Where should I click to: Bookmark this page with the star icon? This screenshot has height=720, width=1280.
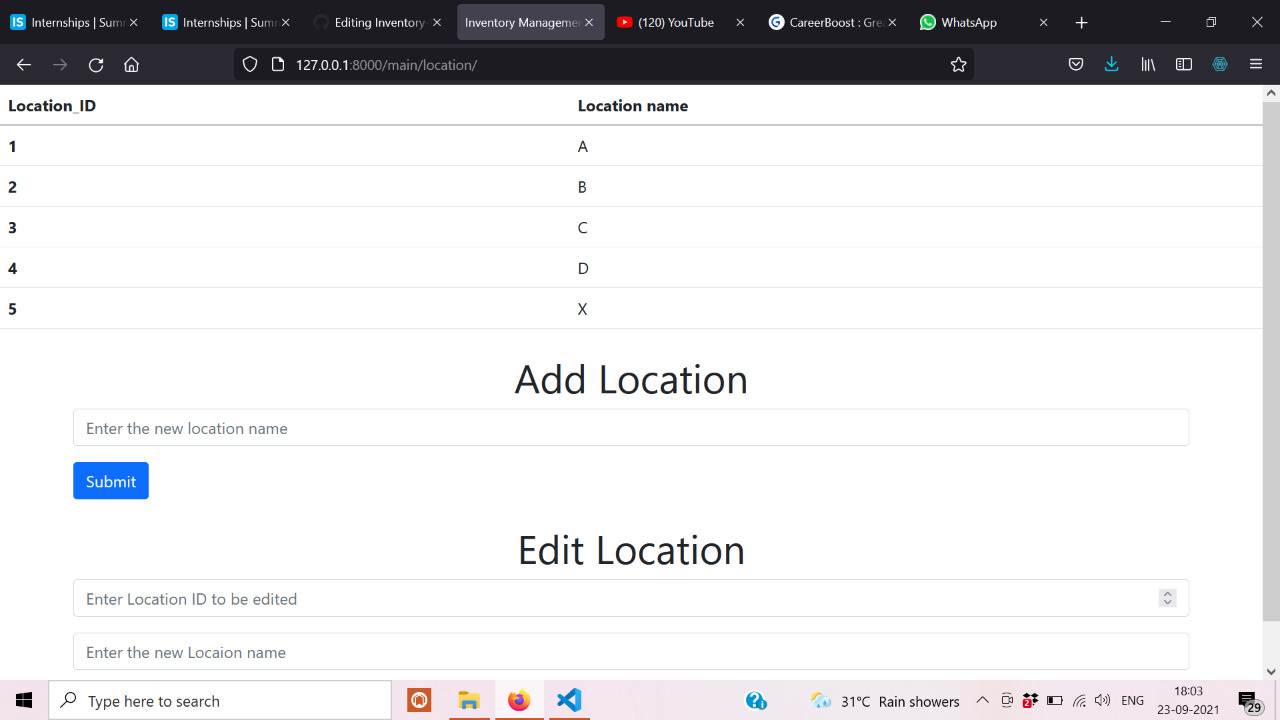pyautogui.click(x=958, y=64)
